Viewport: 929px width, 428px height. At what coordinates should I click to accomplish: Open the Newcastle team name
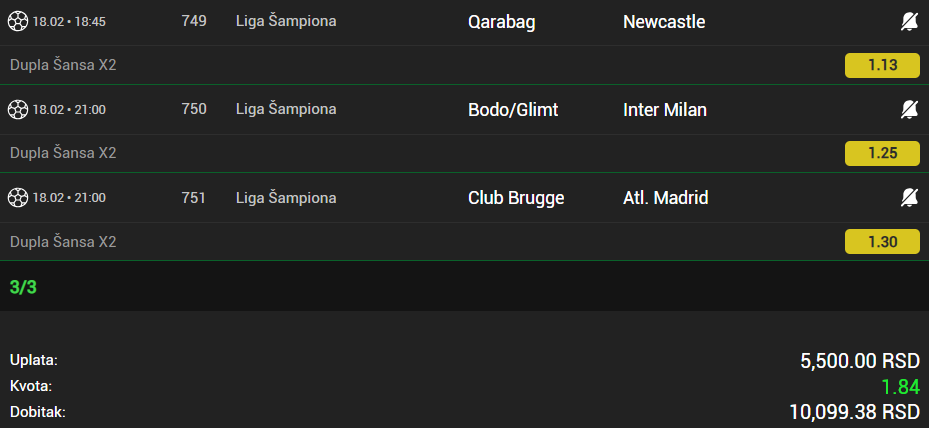click(664, 21)
